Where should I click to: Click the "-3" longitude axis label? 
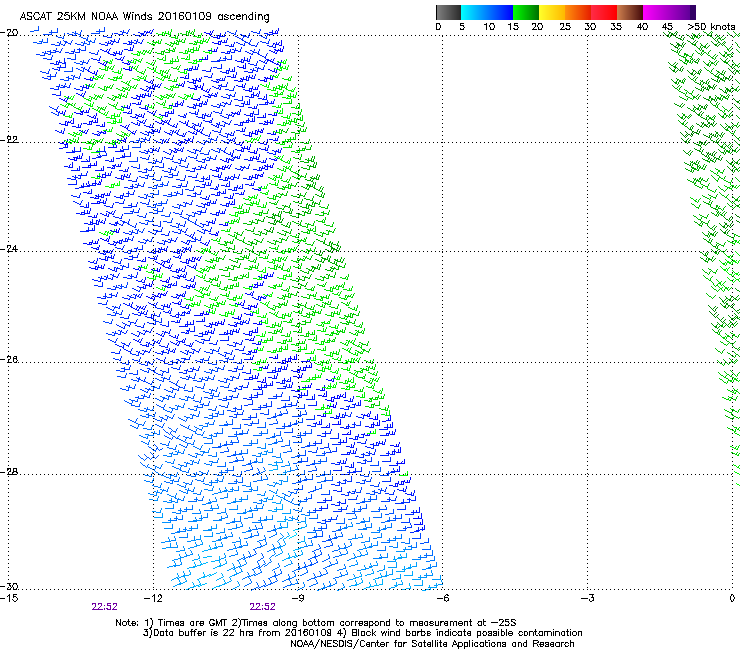pyautogui.click(x=587, y=599)
